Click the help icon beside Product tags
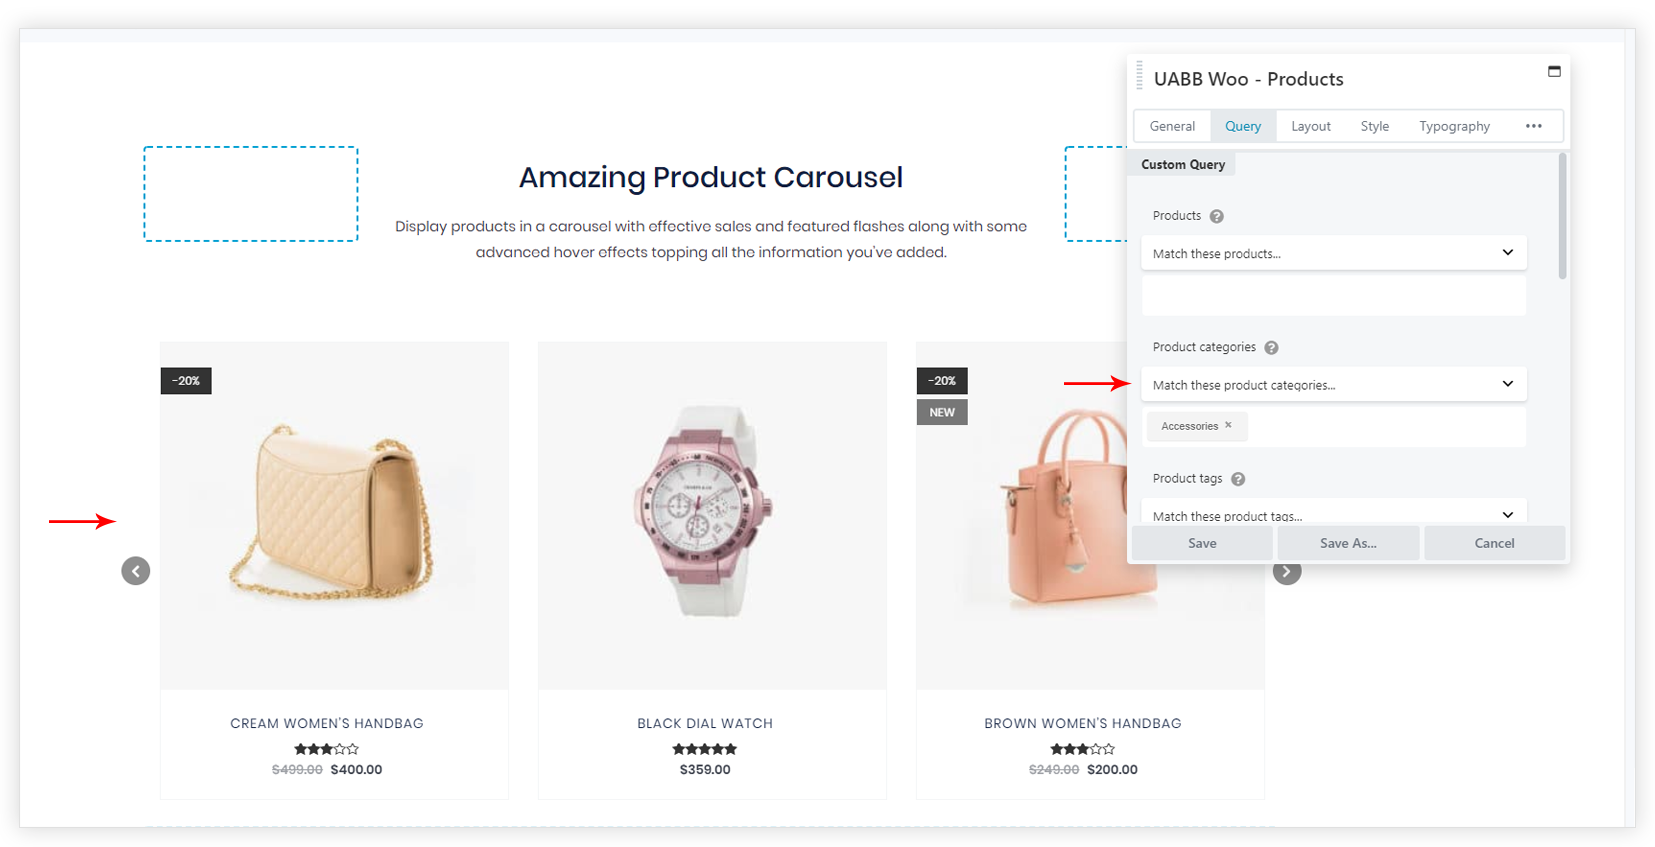The height and width of the screenshot is (847, 1655). click(x=1238, y=479)
